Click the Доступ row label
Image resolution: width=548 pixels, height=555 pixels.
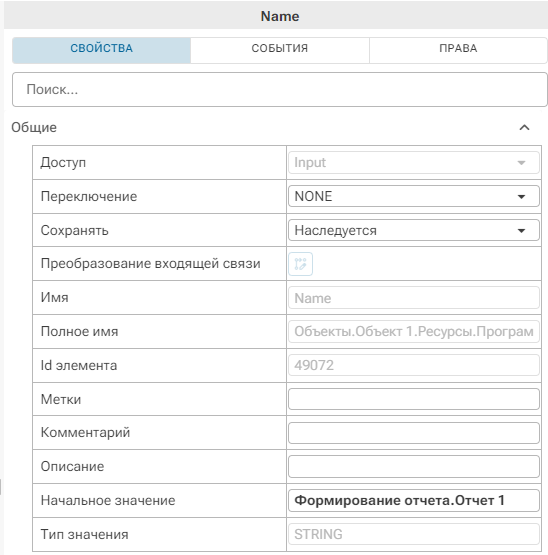pyautogui.click(x=63, y=163)
